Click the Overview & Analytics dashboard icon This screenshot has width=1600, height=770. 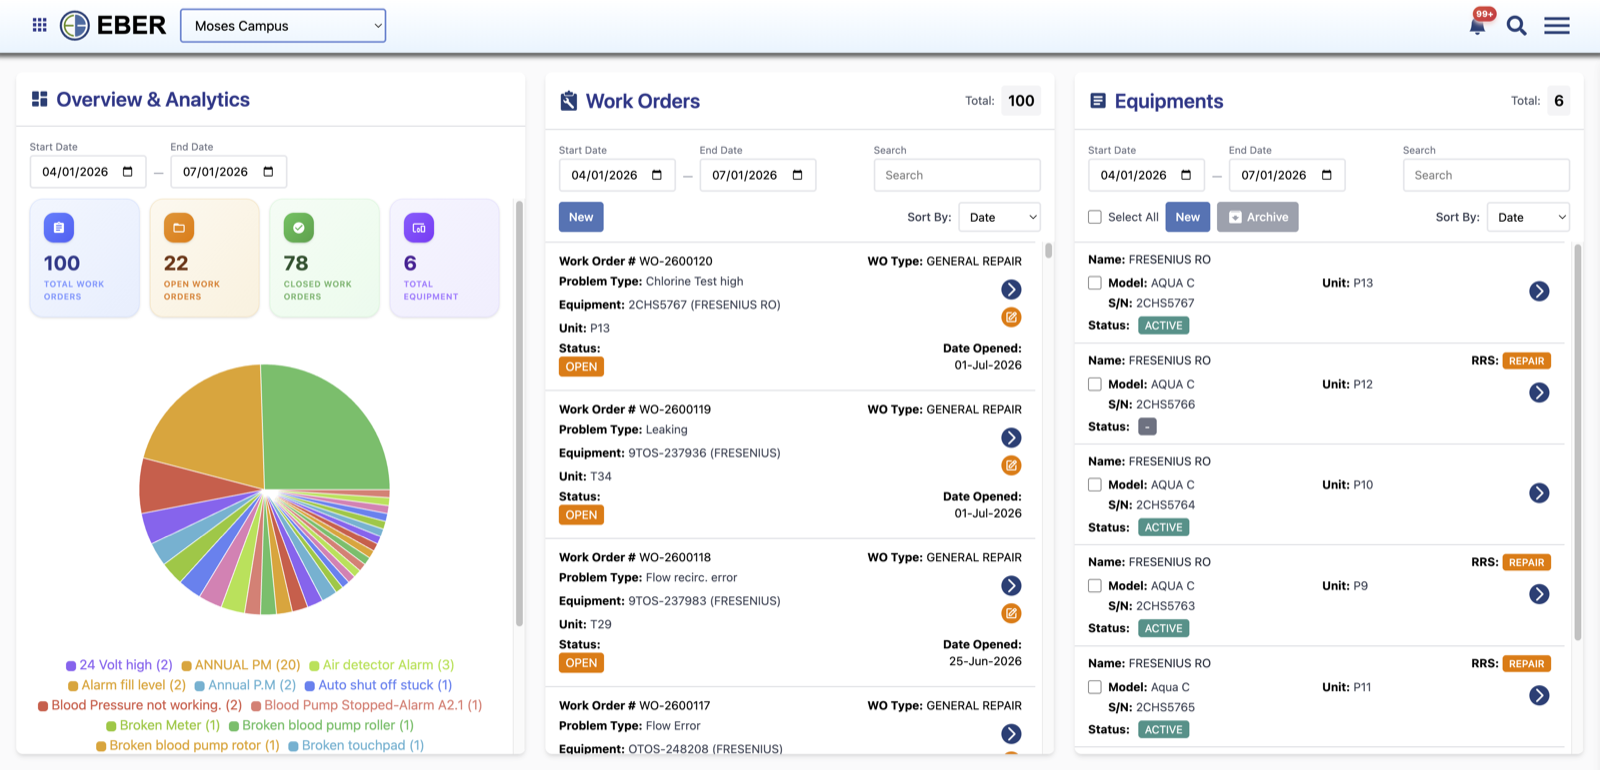[x=40, y=99]
